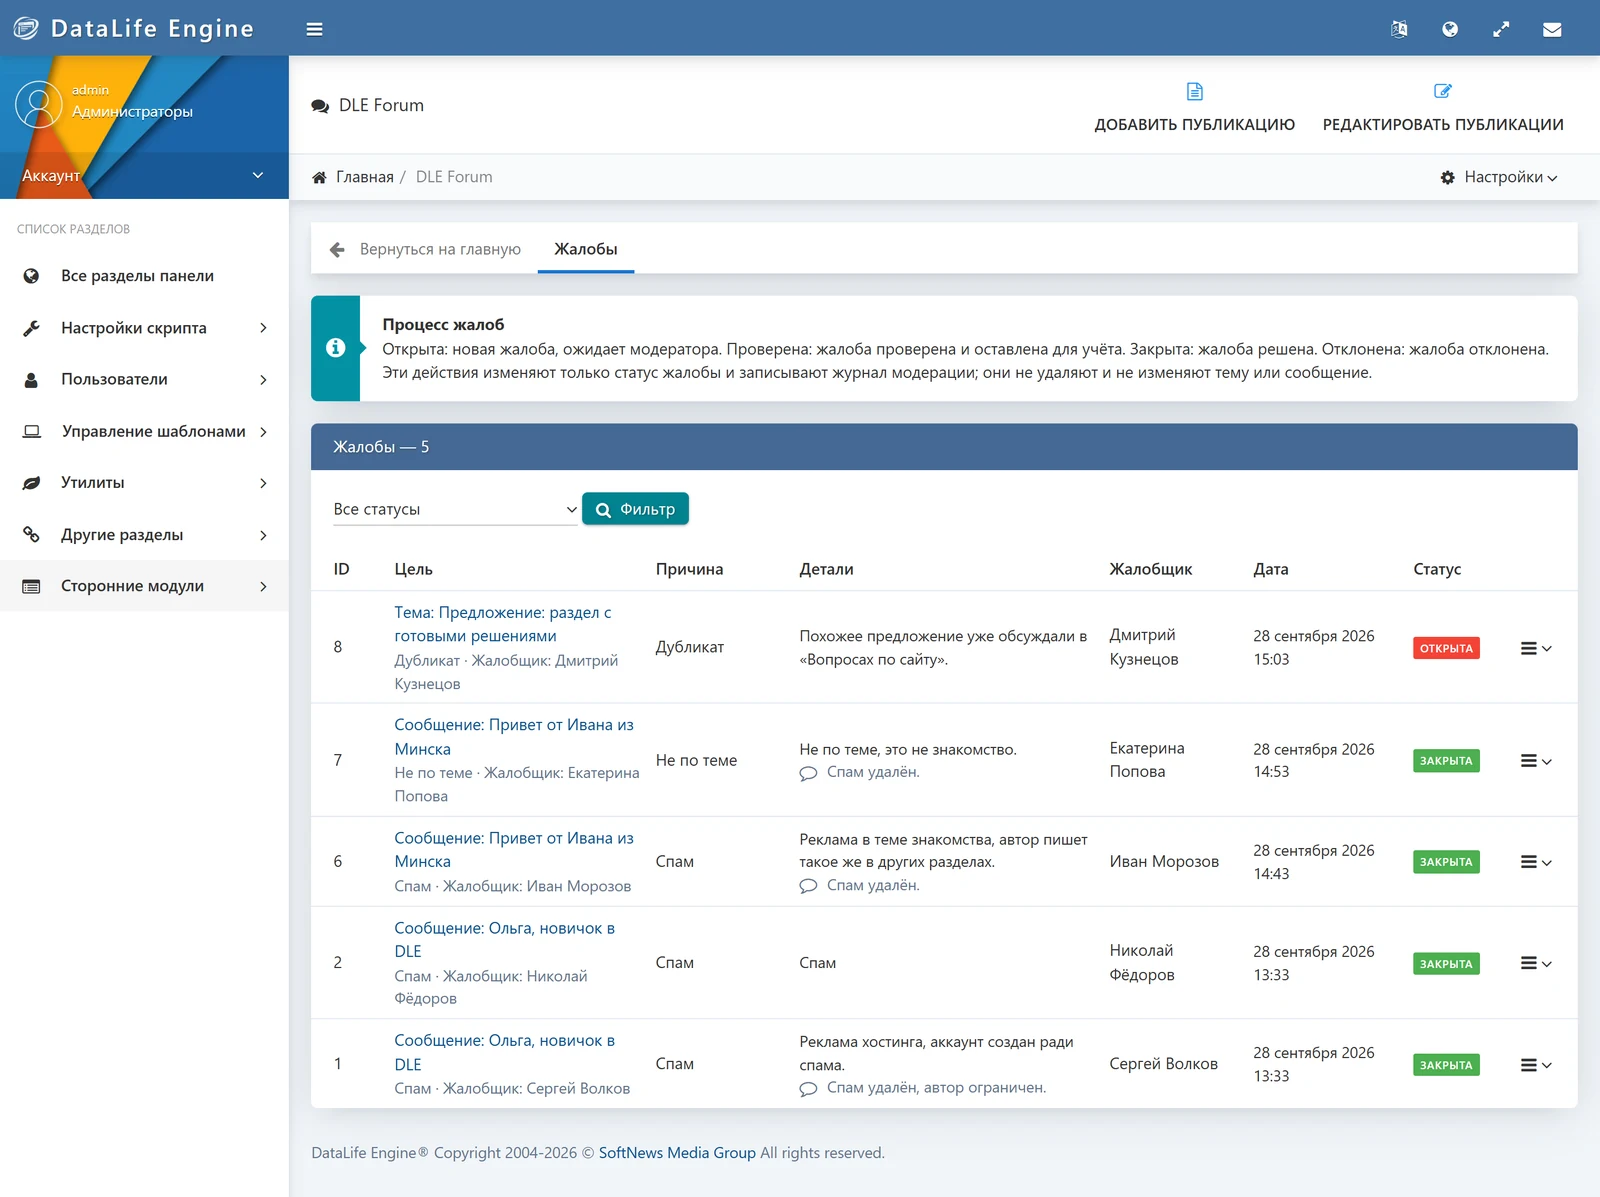Click the ОТКРЫТА status badge
This screenshot has height=1197, width=1600.
tap(1446, 648)
